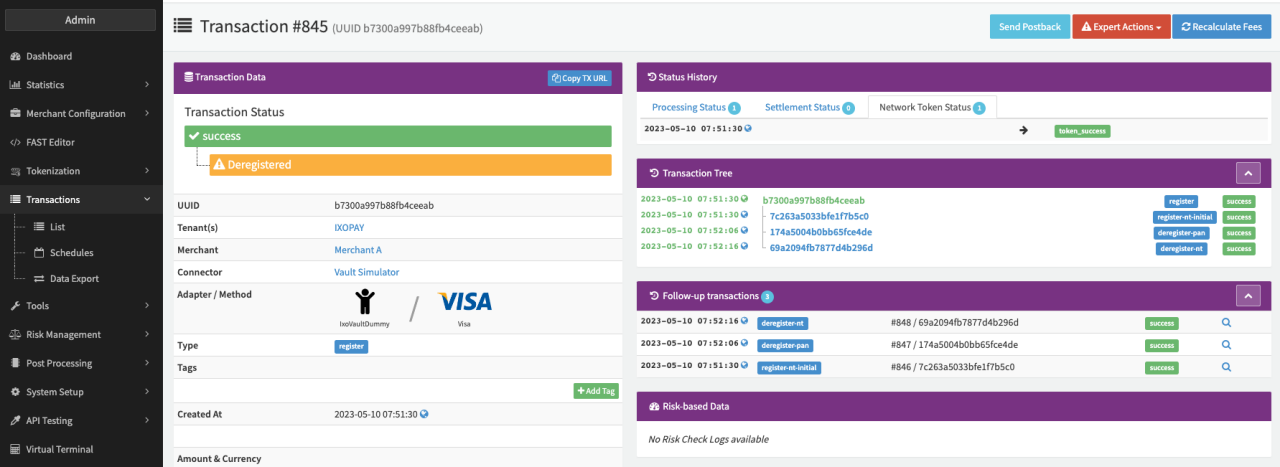Click Recalculate Fees button

click(x=1221, y=27)
